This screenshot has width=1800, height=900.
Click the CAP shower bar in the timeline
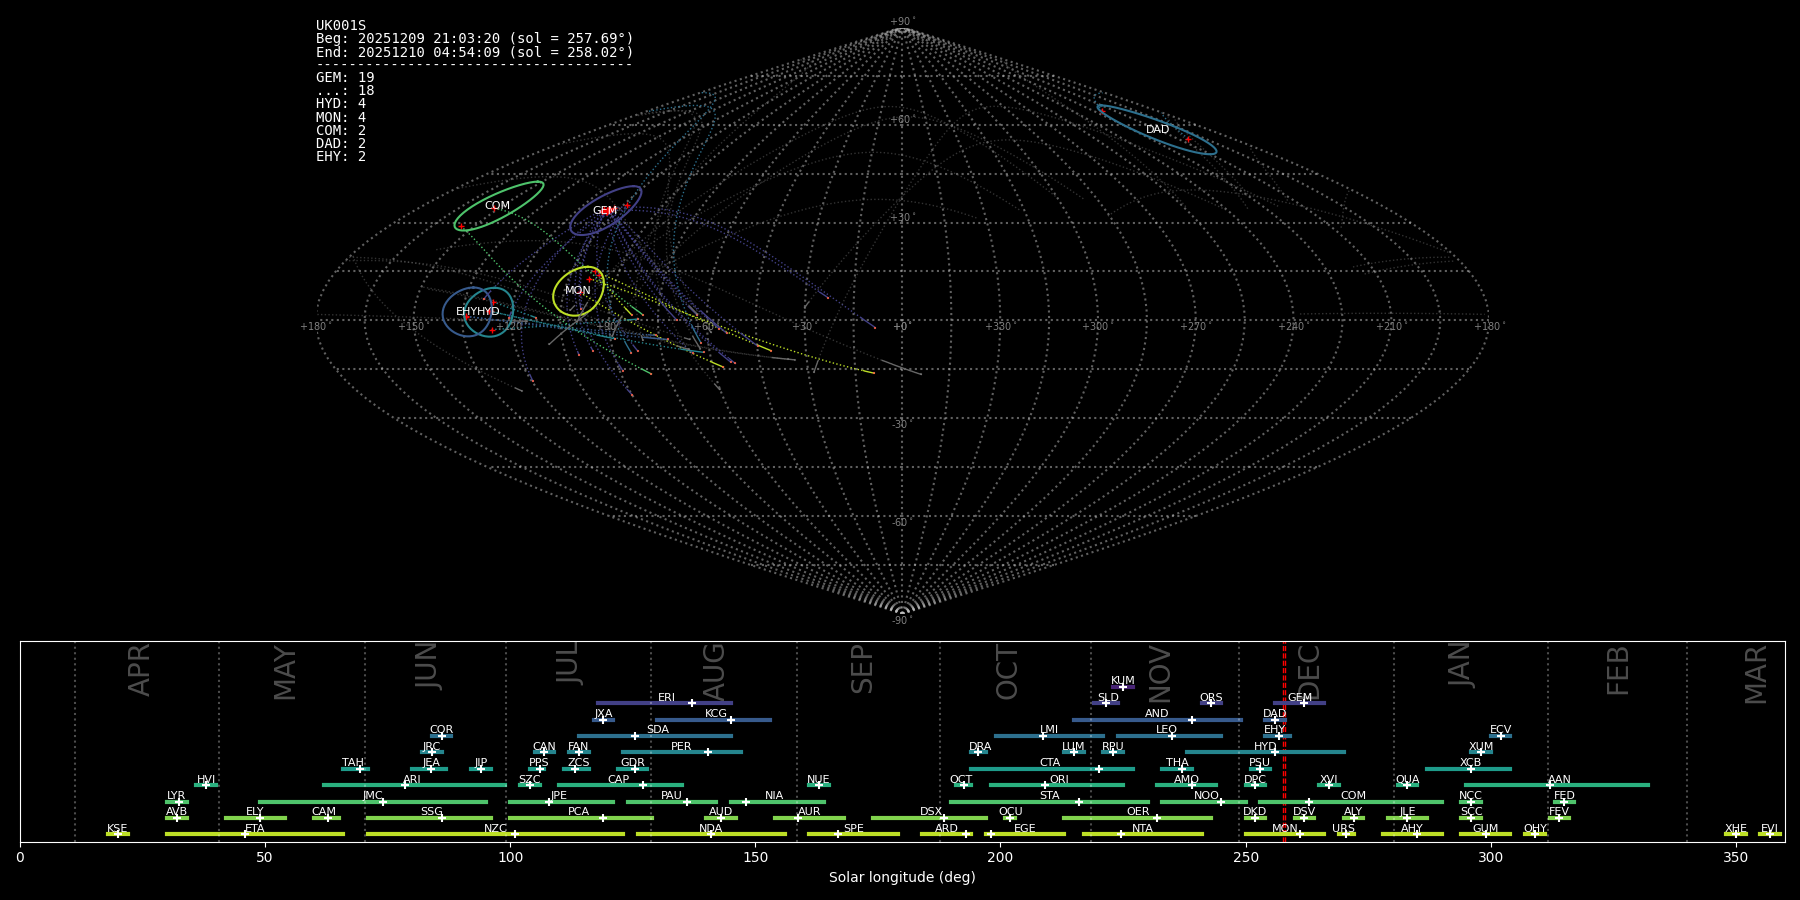(x=620, y=785)
